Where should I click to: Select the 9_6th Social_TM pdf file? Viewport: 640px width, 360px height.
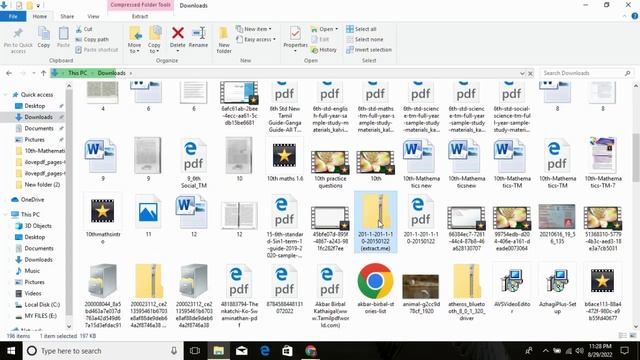pos(193,163)
